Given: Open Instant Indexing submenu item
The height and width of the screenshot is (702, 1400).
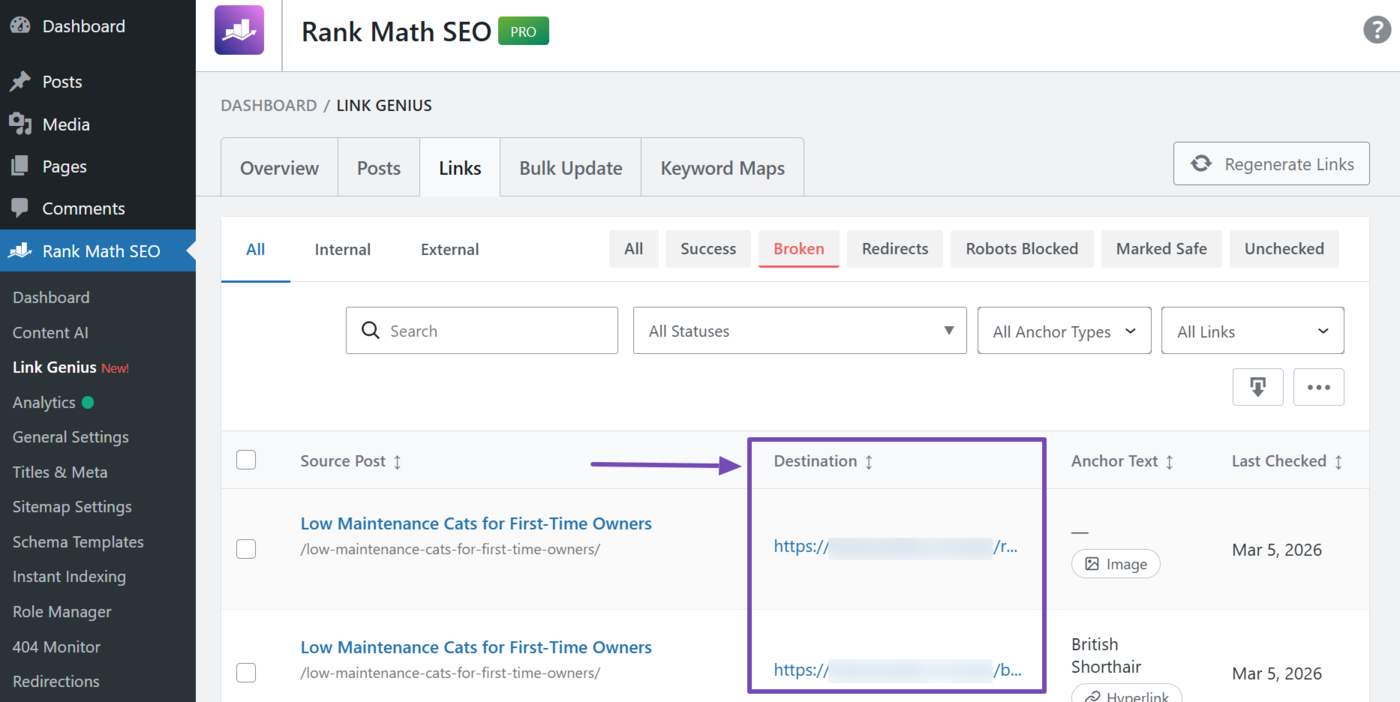Looking at the screenshot, I should click(x=69, y=576).
